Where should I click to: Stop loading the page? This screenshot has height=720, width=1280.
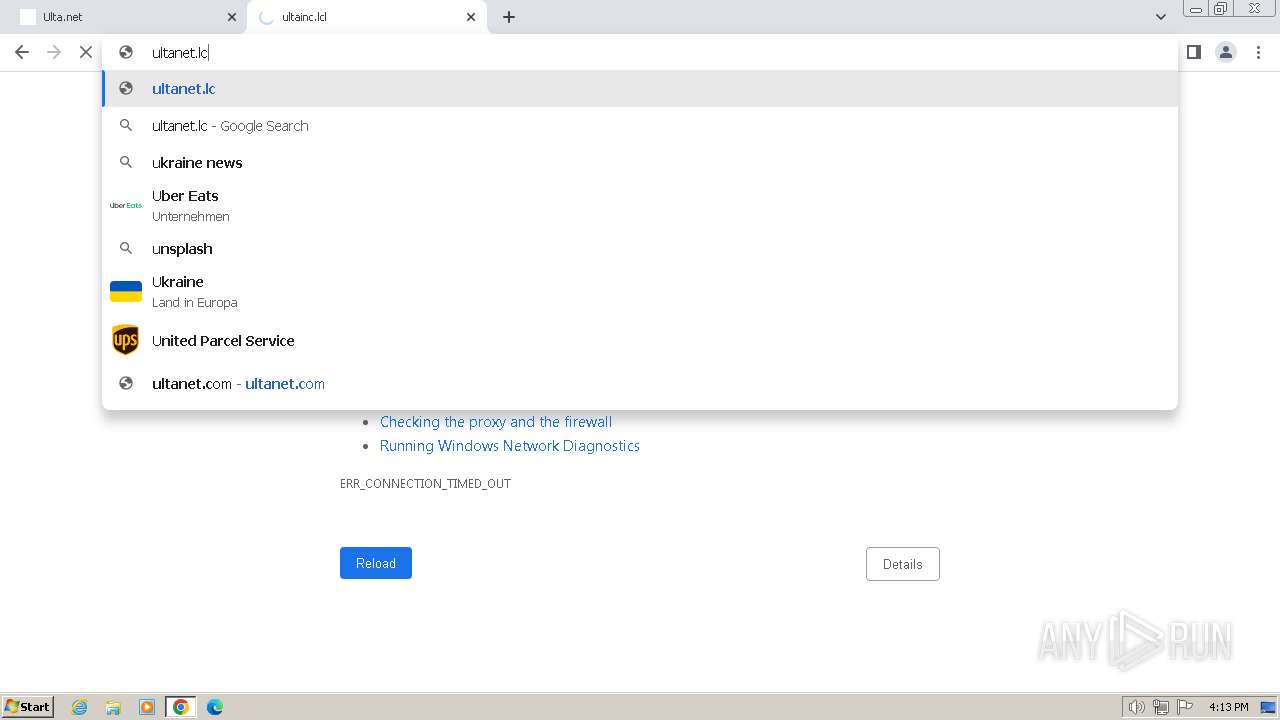[x=86, y=52]
